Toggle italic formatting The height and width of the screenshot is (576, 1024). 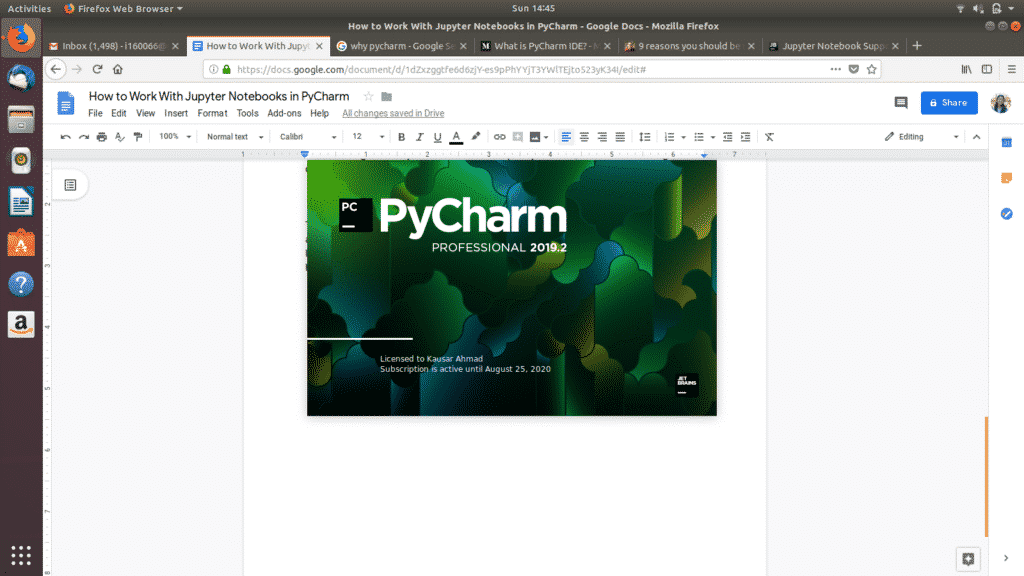pyautogui.click(x=418, y=136)
